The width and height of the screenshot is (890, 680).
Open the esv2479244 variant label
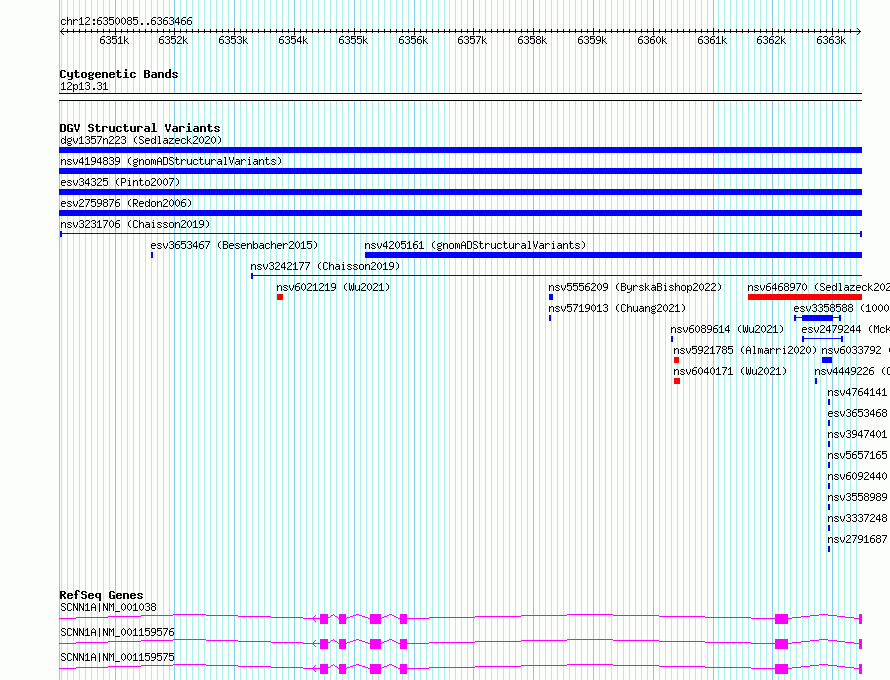click(845, 329)
